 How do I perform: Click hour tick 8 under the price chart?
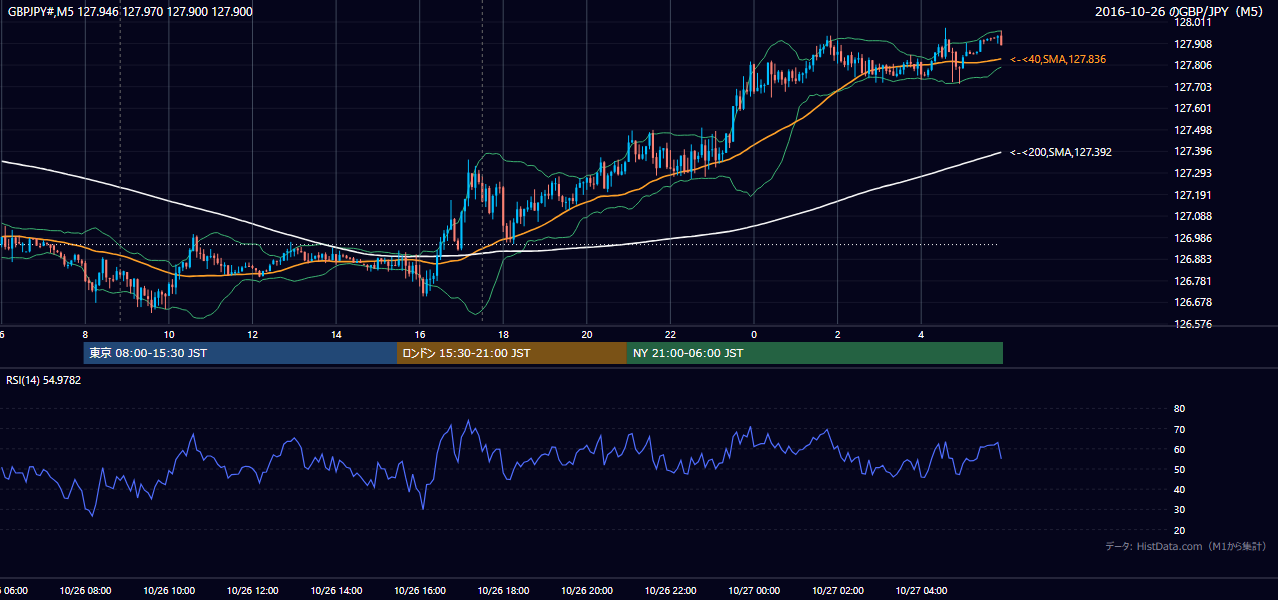point(85,334)
